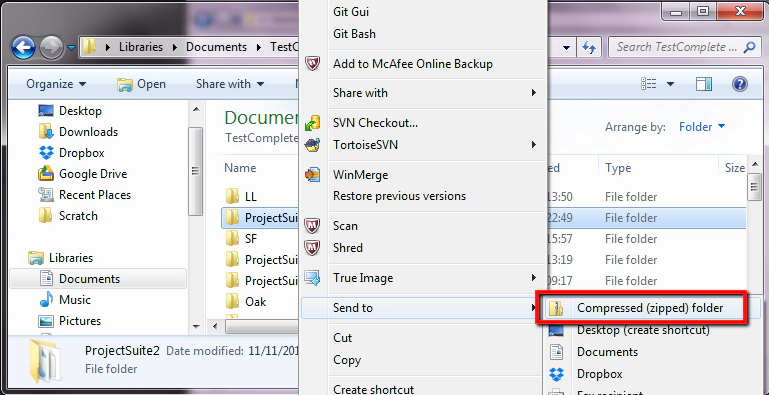
Task: Open the Organize dropdown
Action: click(x=56, y=84)
